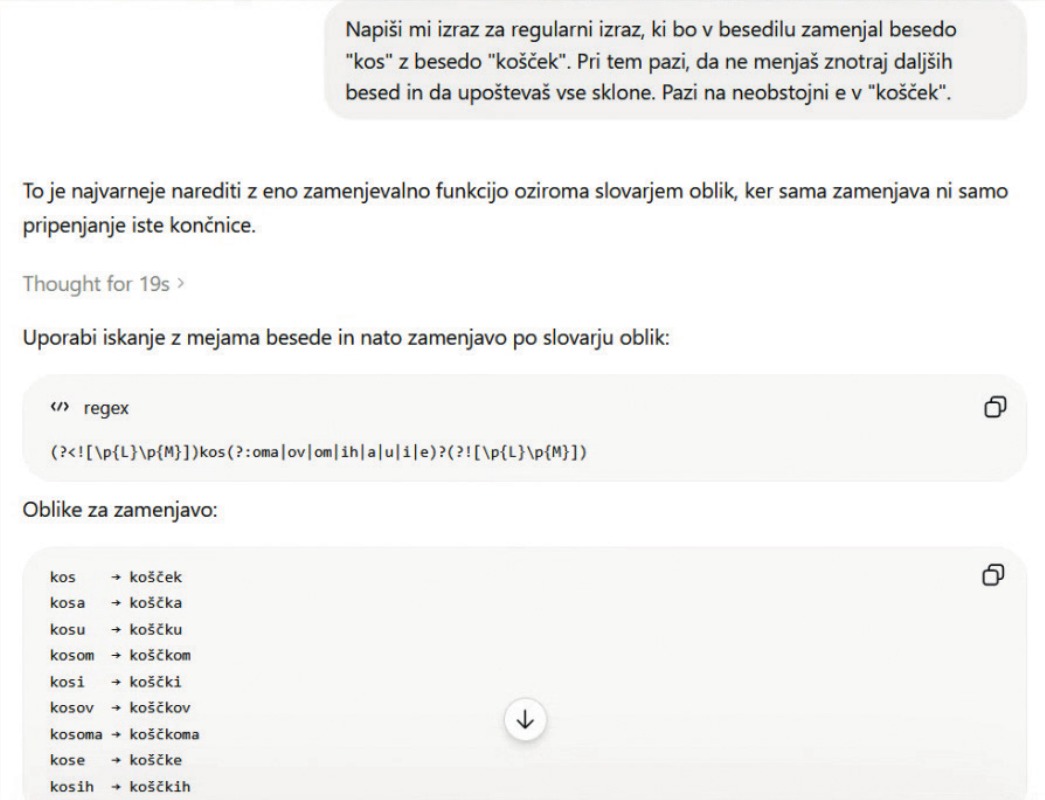Jump to bottom with down-arrow button
Viewport: 1045px width, 800px height.
[x=525, y=720]
